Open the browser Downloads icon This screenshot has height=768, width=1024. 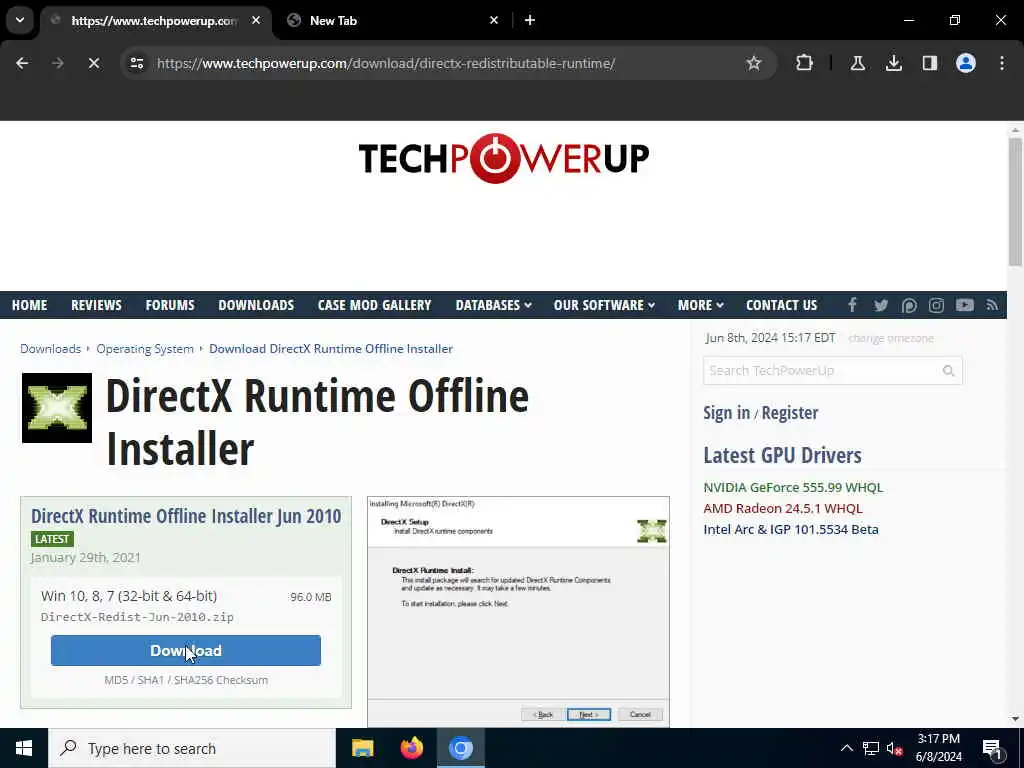tap(893, 63)
